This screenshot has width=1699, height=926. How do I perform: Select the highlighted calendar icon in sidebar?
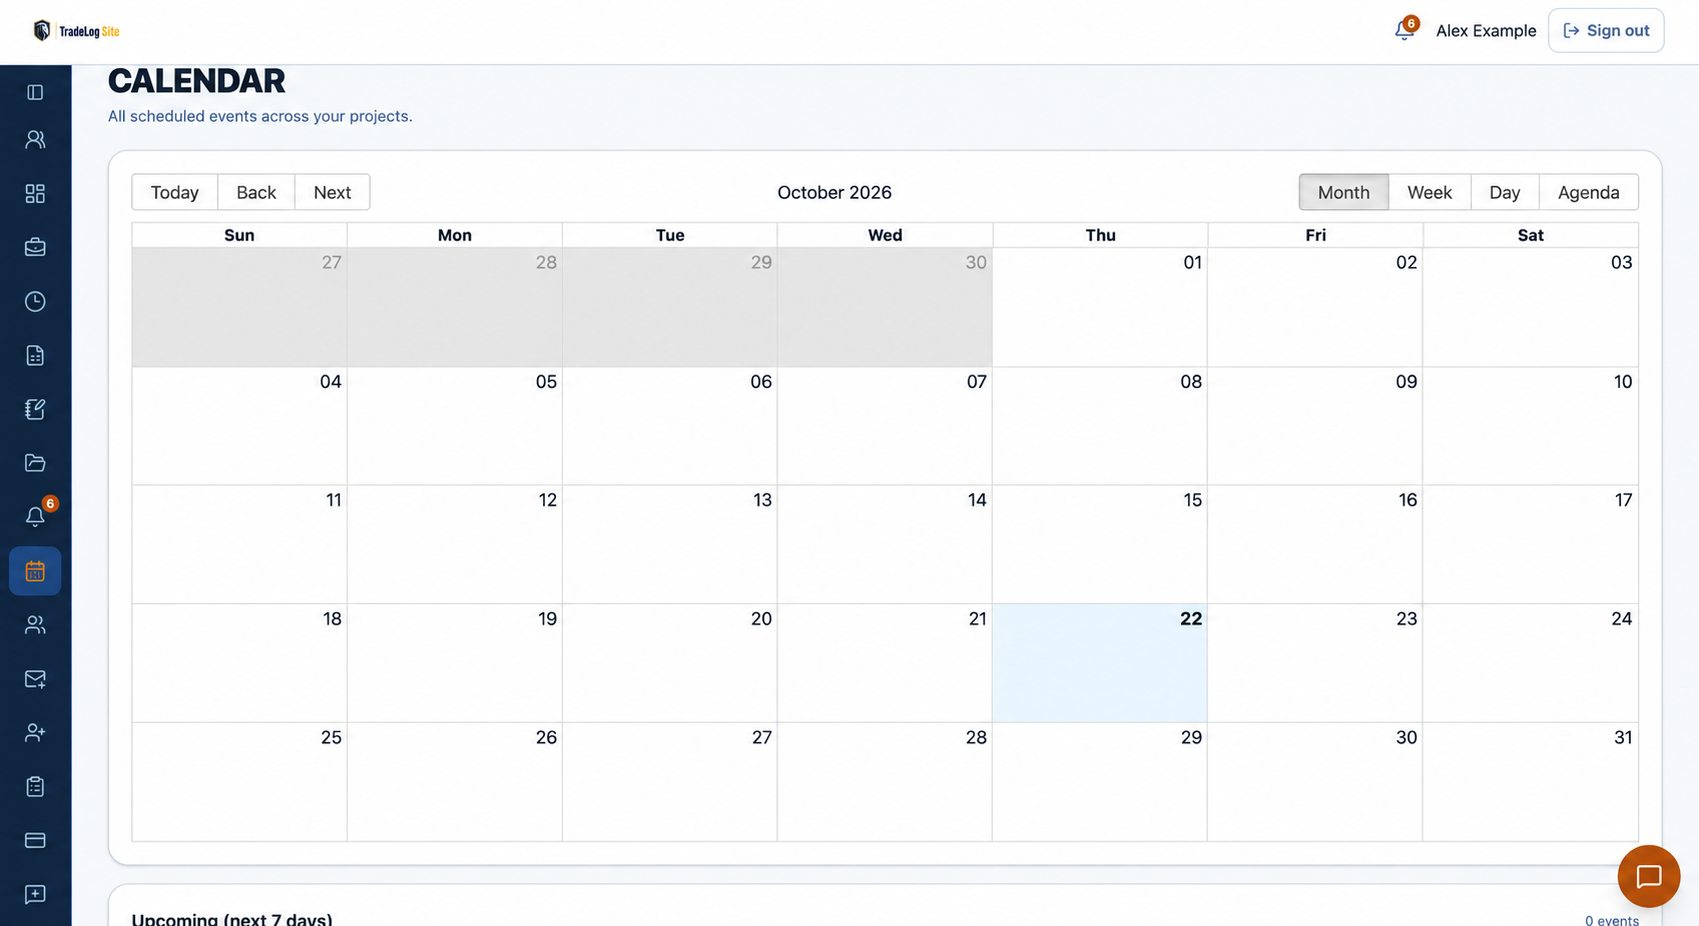(x=35, y=571)
